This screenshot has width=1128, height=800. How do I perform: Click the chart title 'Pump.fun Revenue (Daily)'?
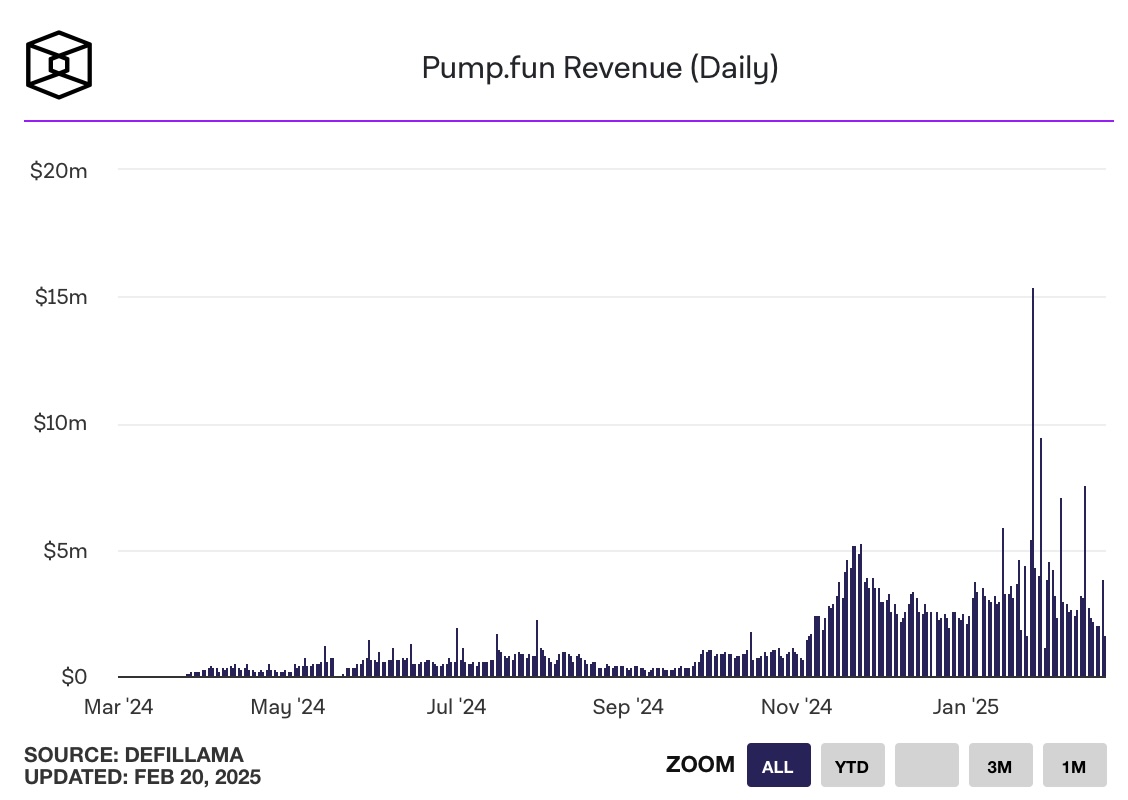(x=600, y=68)
